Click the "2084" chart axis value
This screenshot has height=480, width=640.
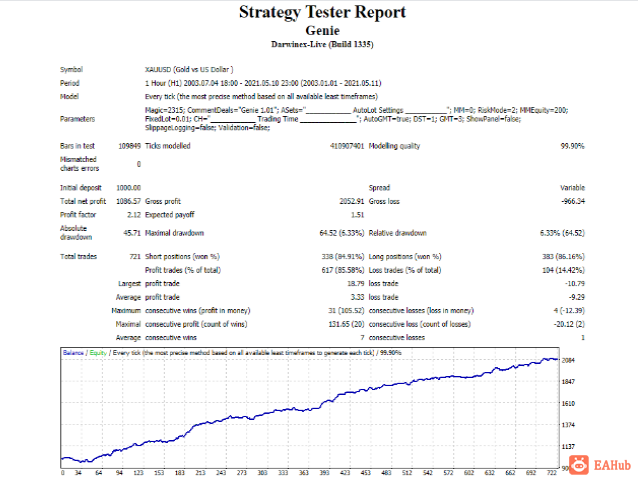(x=568, y=360)
